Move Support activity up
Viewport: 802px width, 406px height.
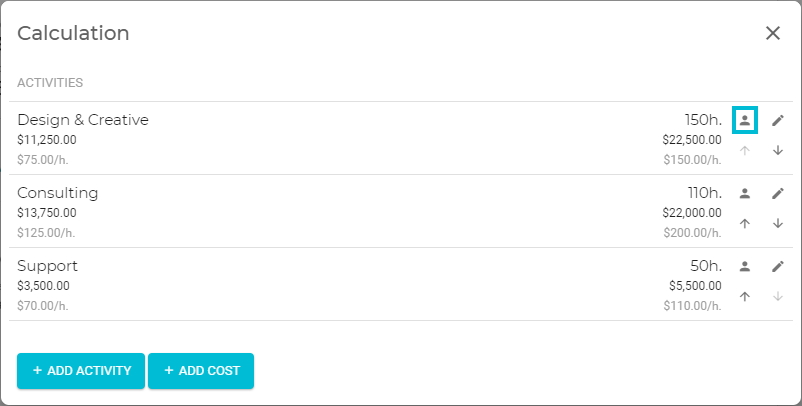(x=745, y=297)
